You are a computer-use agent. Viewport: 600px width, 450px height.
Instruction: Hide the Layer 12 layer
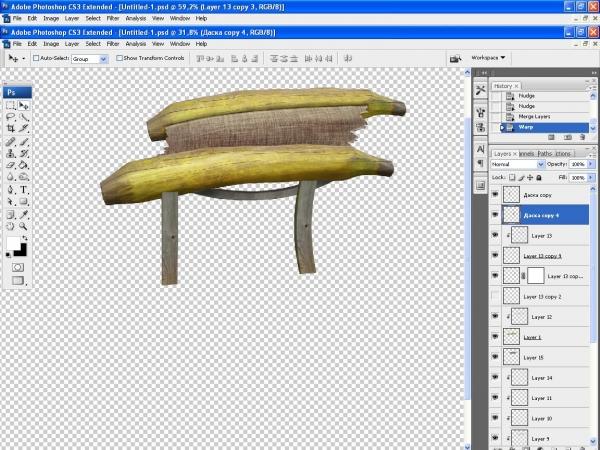pyautogui.click(x=495, y=316)
